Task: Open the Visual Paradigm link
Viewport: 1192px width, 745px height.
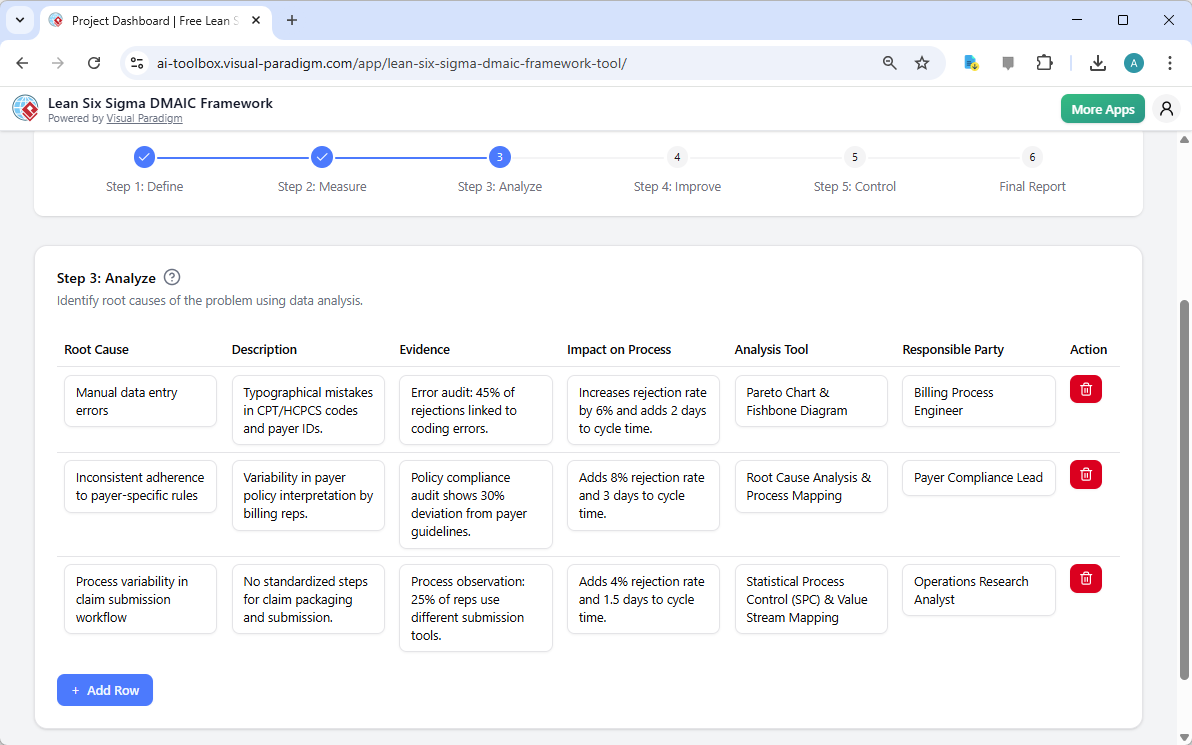Action: coord(144,118)
